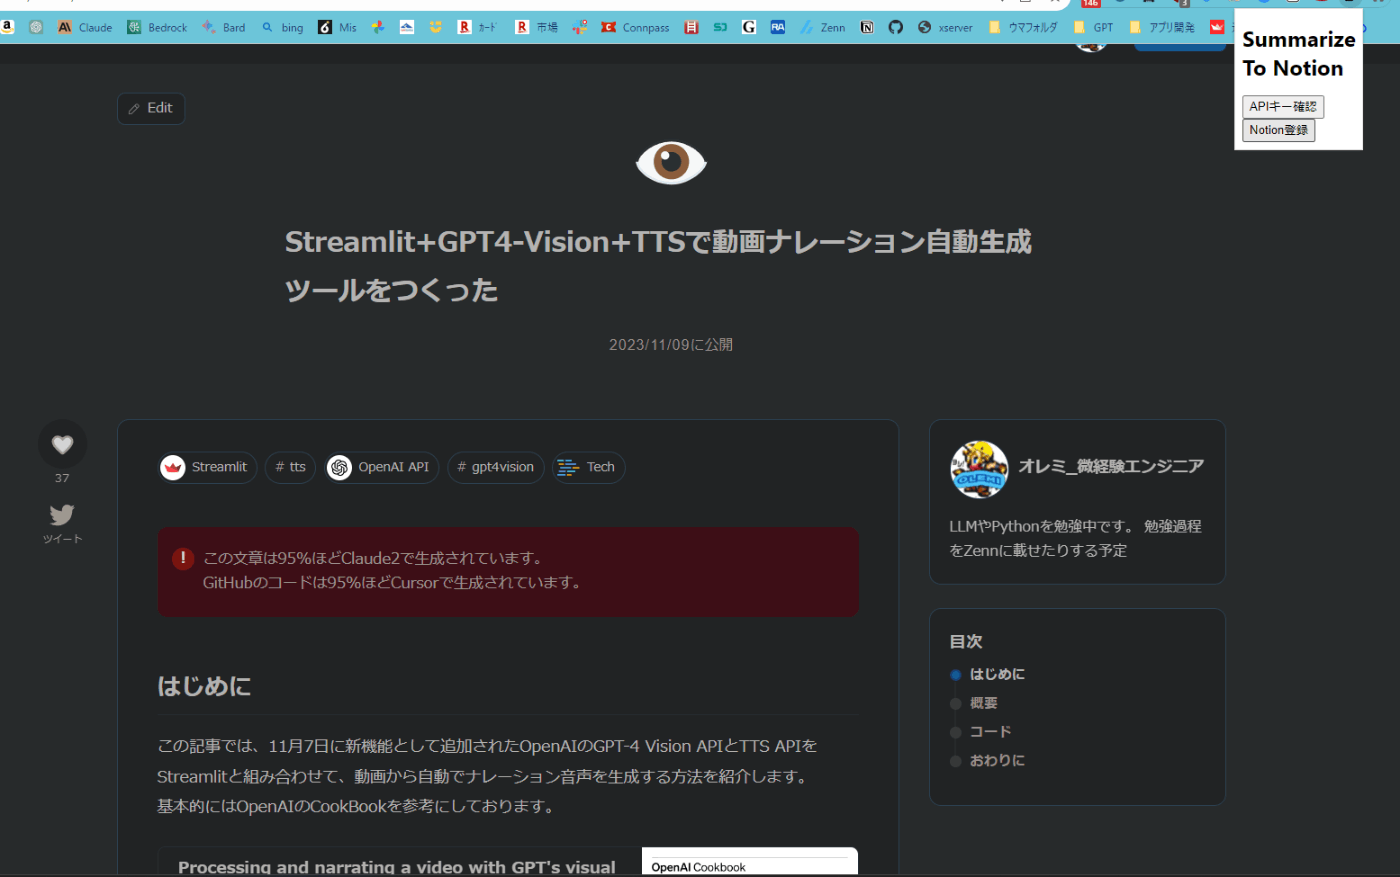Open the Streamlit topic tag
This screenshot has height=877, width=1400.
point(208,467)
